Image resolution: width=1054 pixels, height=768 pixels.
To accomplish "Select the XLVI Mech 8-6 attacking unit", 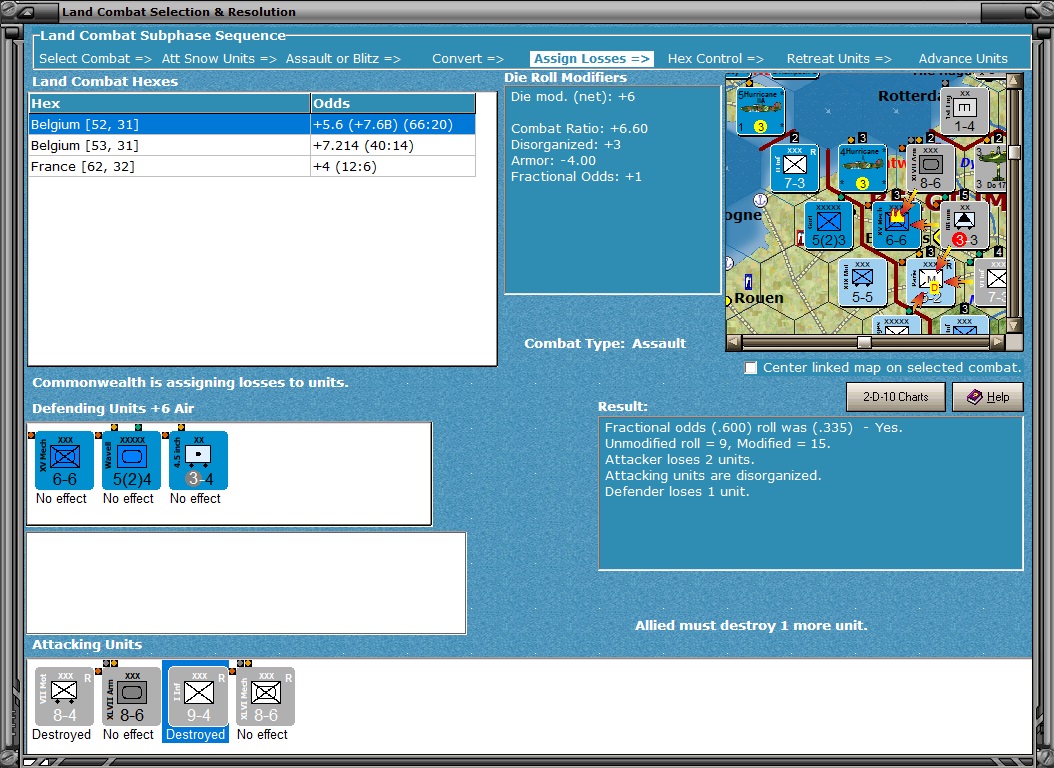I will pos(265,696).
